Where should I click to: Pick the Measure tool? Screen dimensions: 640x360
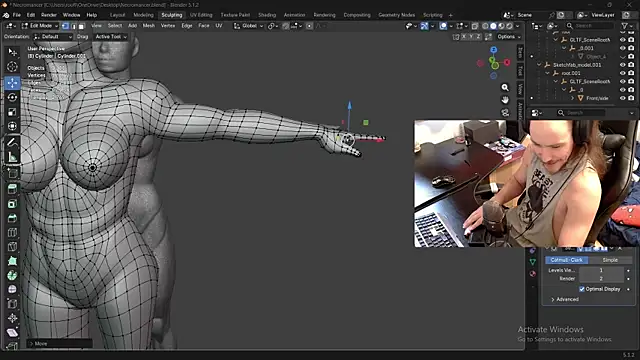[12, 157]
